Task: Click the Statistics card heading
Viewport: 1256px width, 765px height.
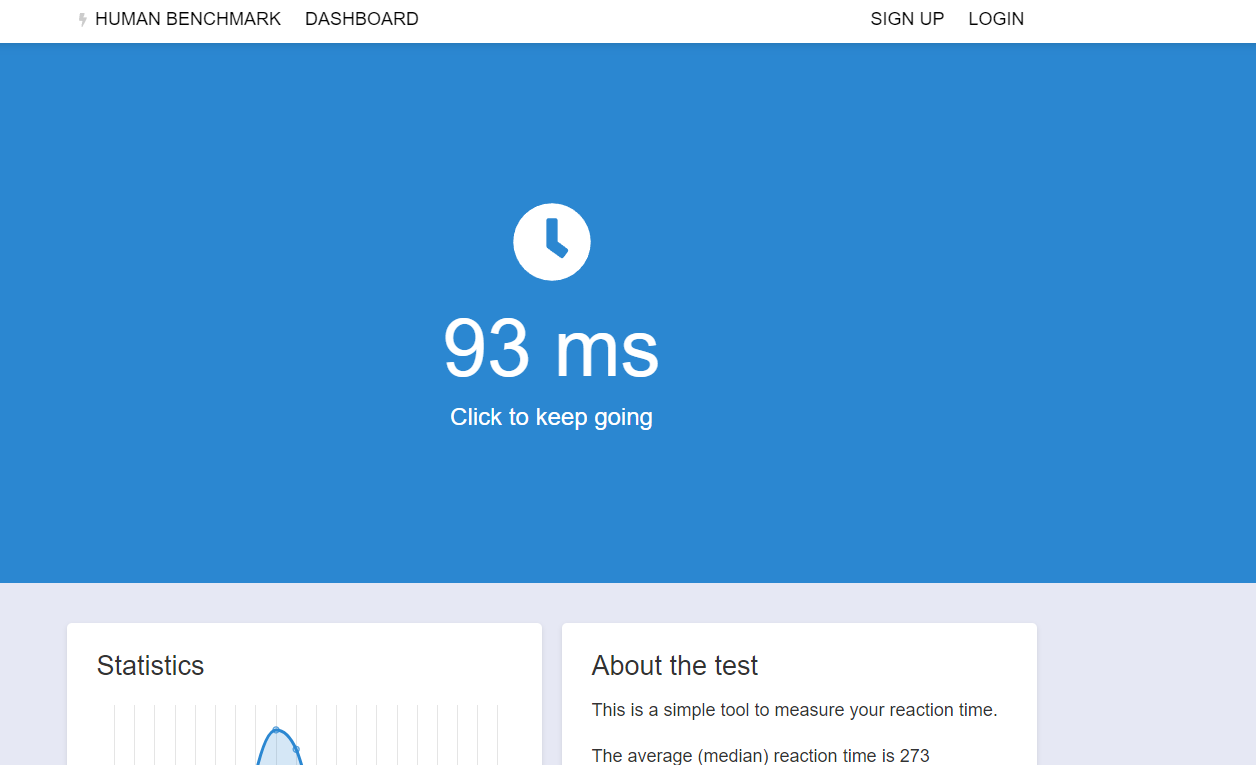Action: tap(150, 666)
